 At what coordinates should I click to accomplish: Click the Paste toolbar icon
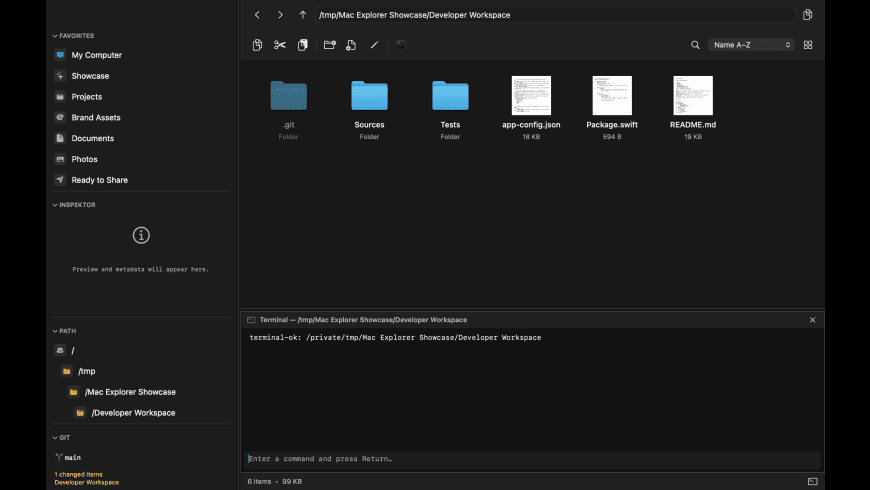tap(302, 45)
